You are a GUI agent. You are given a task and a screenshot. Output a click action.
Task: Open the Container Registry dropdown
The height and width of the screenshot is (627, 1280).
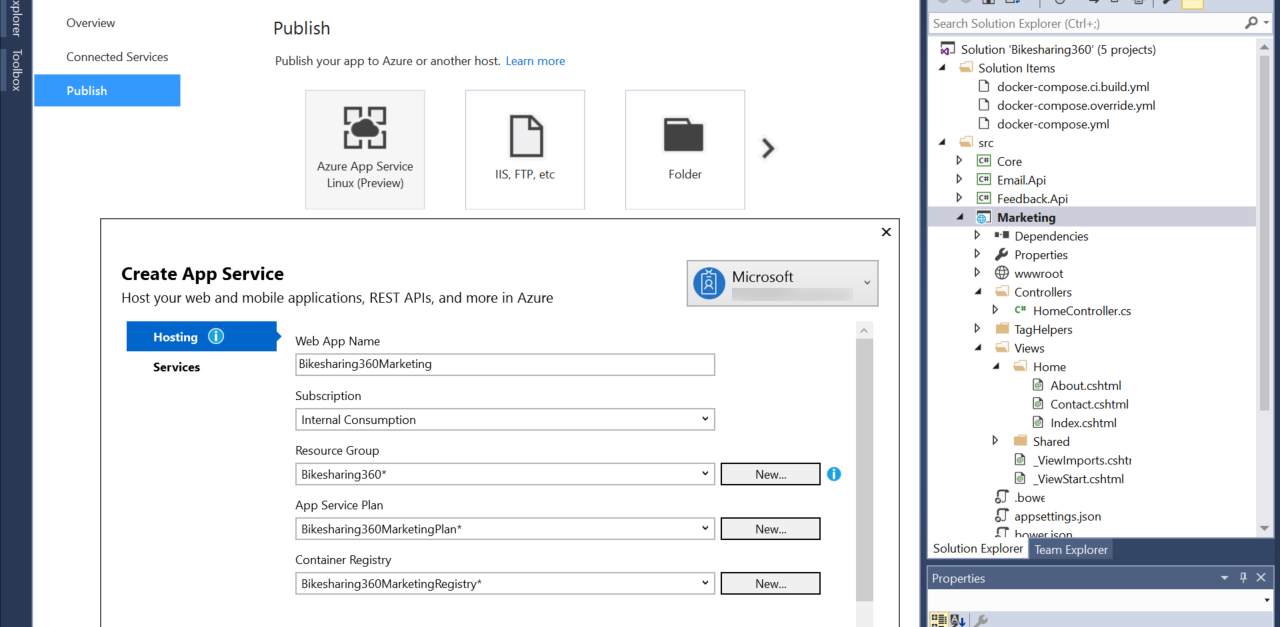[705, 583]
